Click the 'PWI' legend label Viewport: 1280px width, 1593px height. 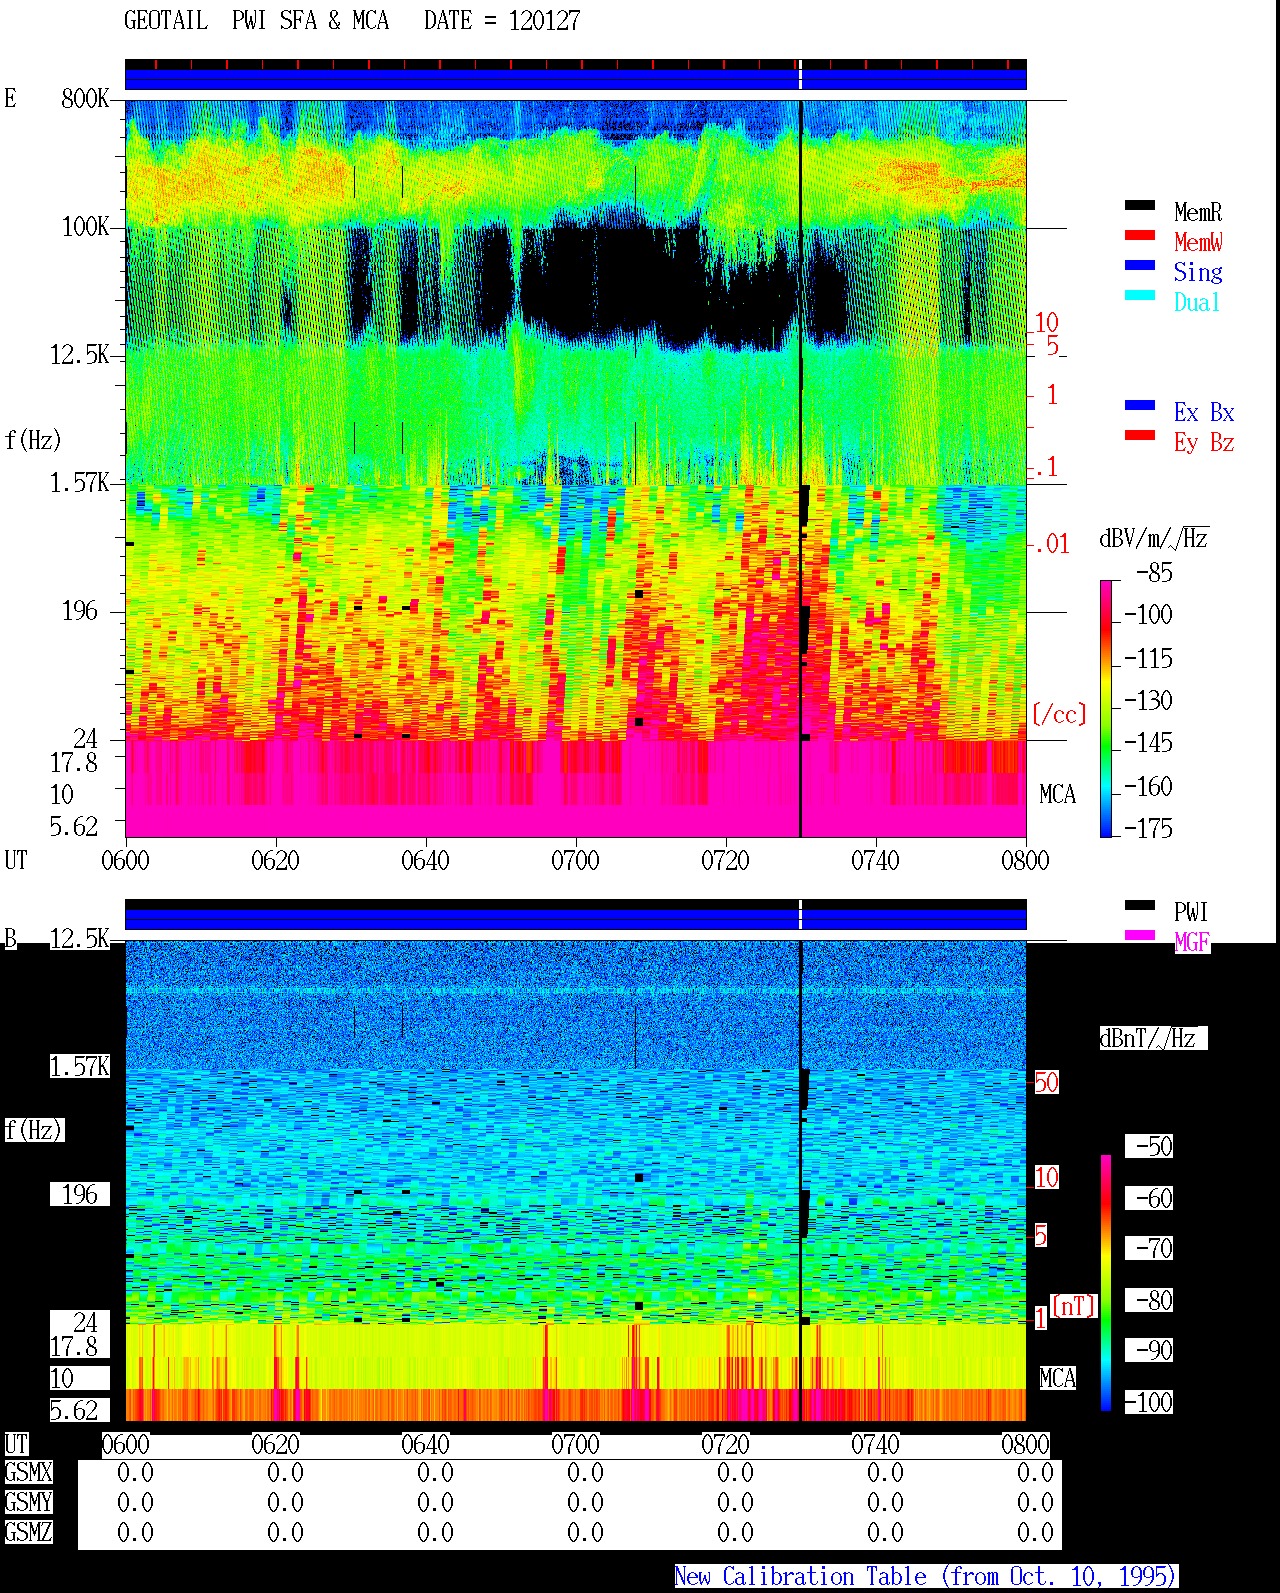tap(1191, 912)
